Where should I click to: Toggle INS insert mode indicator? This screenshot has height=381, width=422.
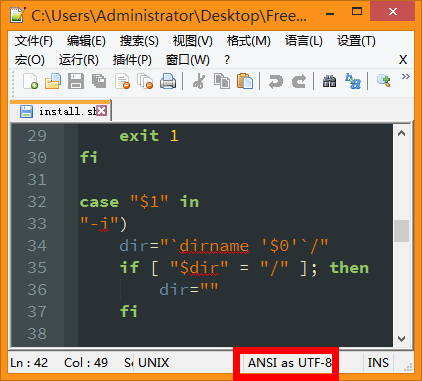(378, 363)
